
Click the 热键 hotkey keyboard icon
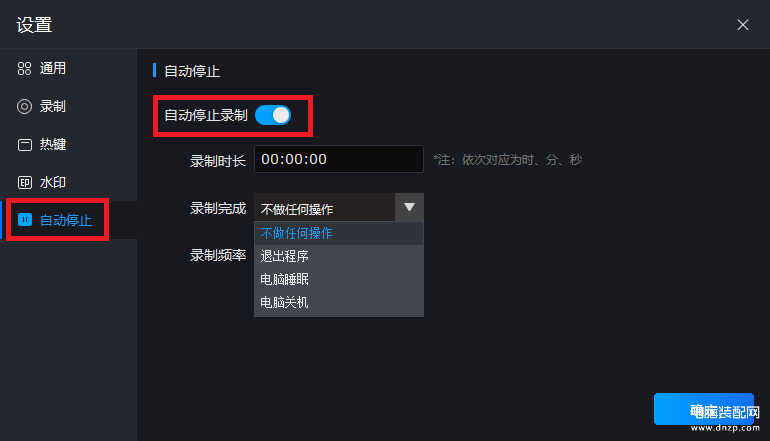(x=25, y=145)
